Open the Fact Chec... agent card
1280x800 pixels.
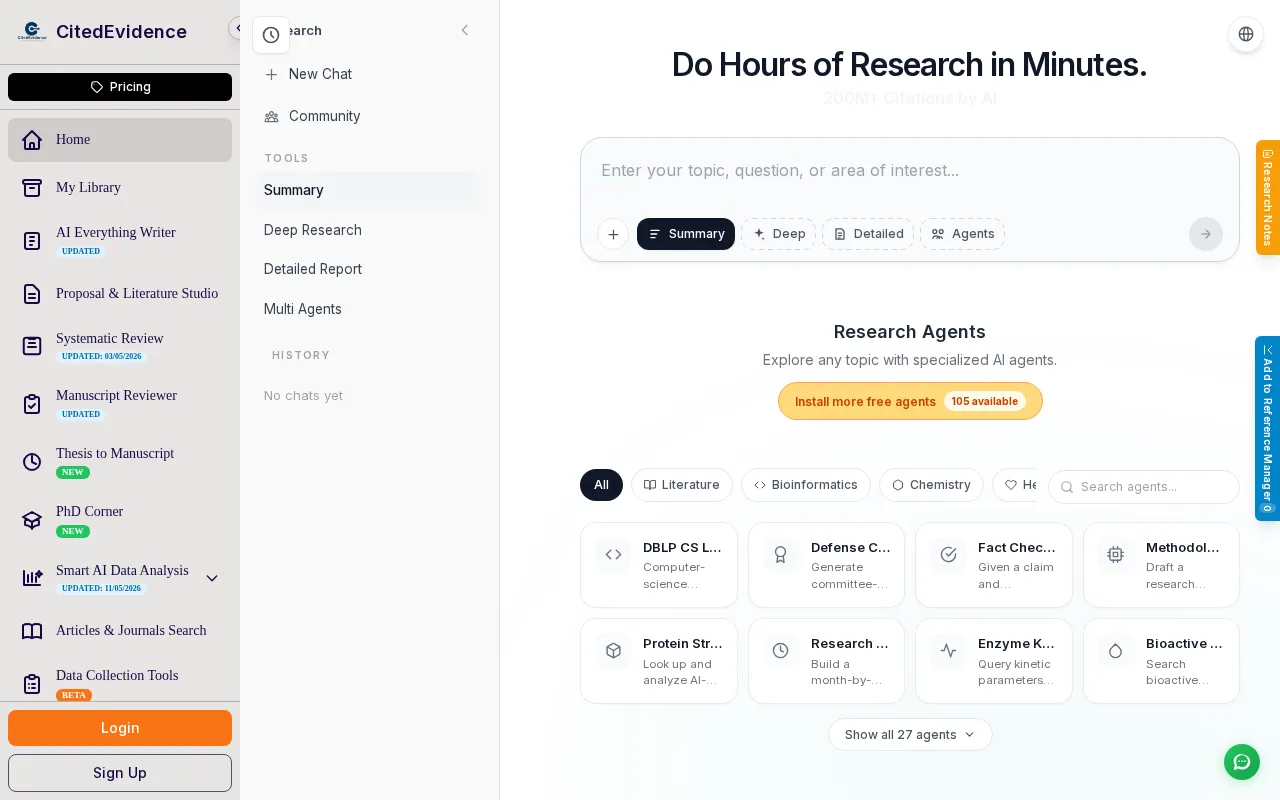(994, 565)
